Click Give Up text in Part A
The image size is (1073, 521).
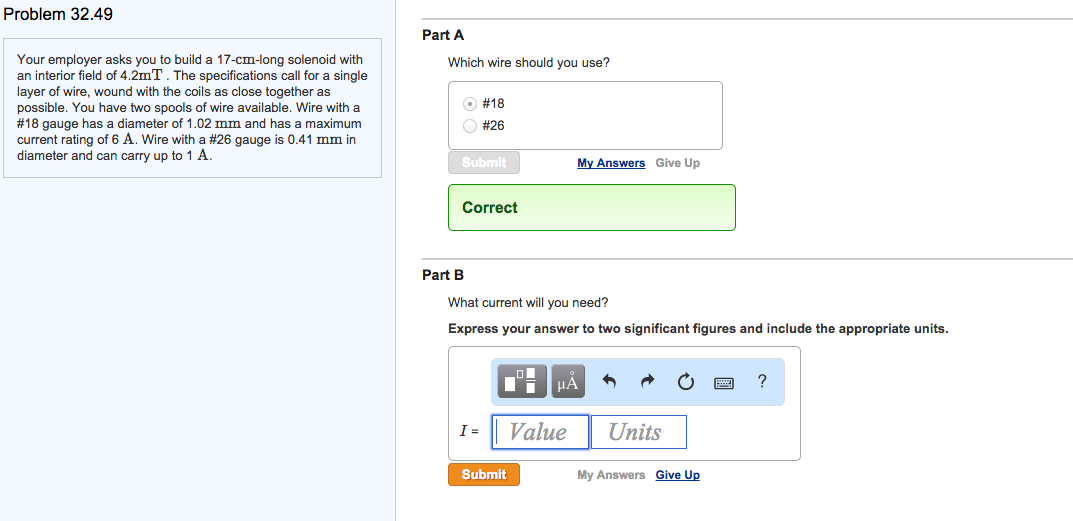click(x=677, y=163)
